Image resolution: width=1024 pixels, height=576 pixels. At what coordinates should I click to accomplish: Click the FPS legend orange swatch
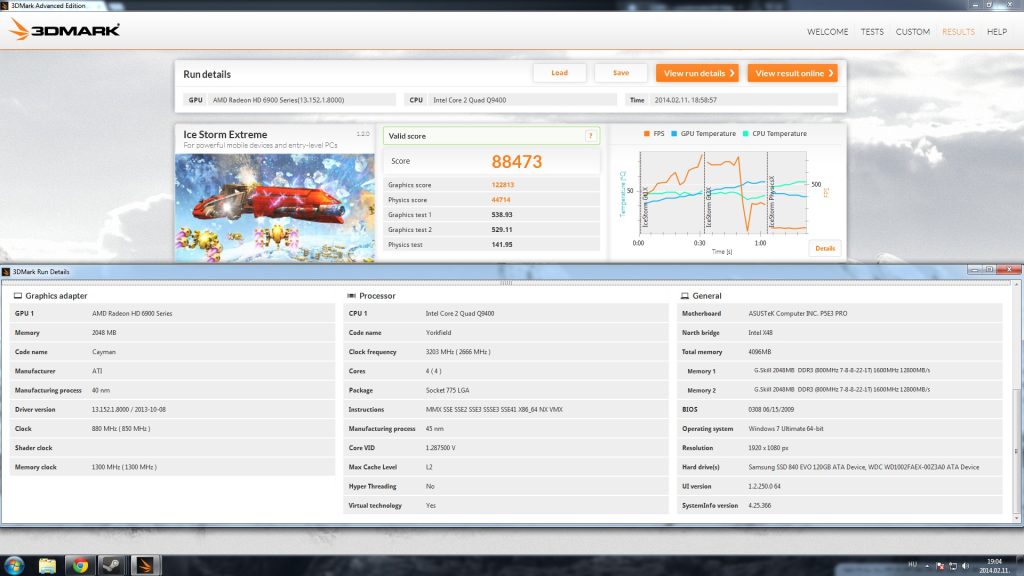[x=647, y=133]
